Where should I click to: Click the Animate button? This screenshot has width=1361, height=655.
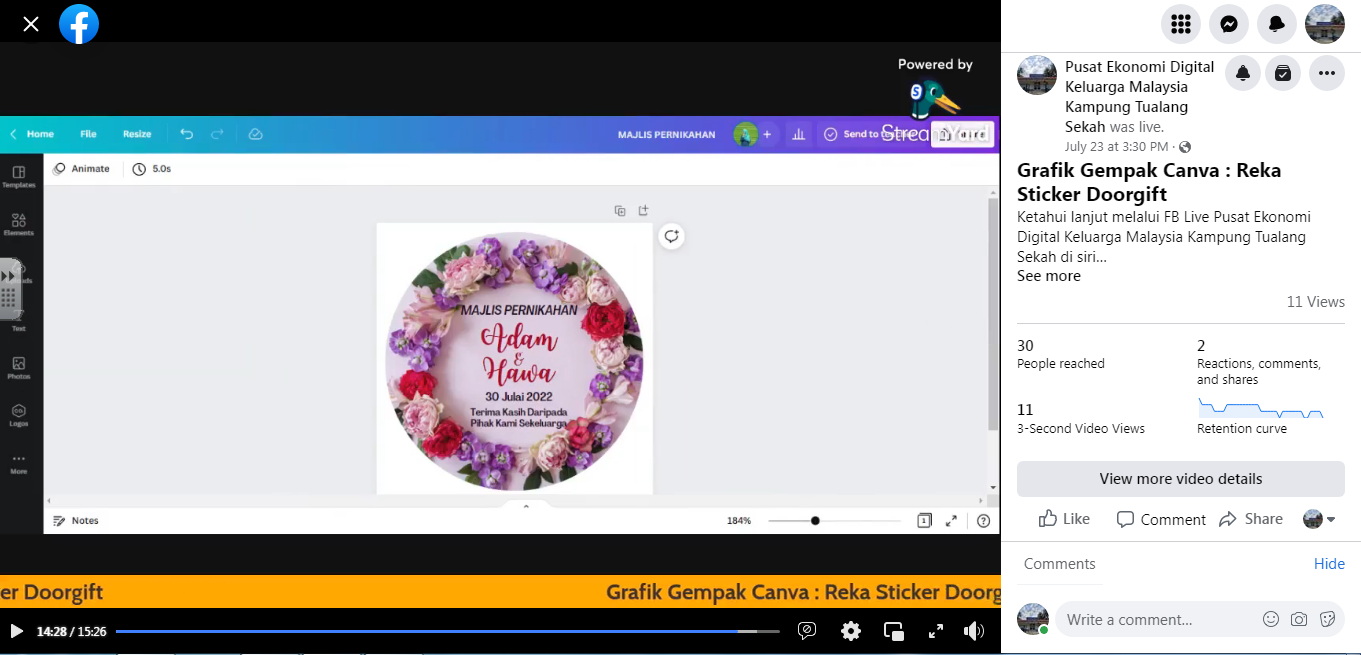(x=81, y=169)
